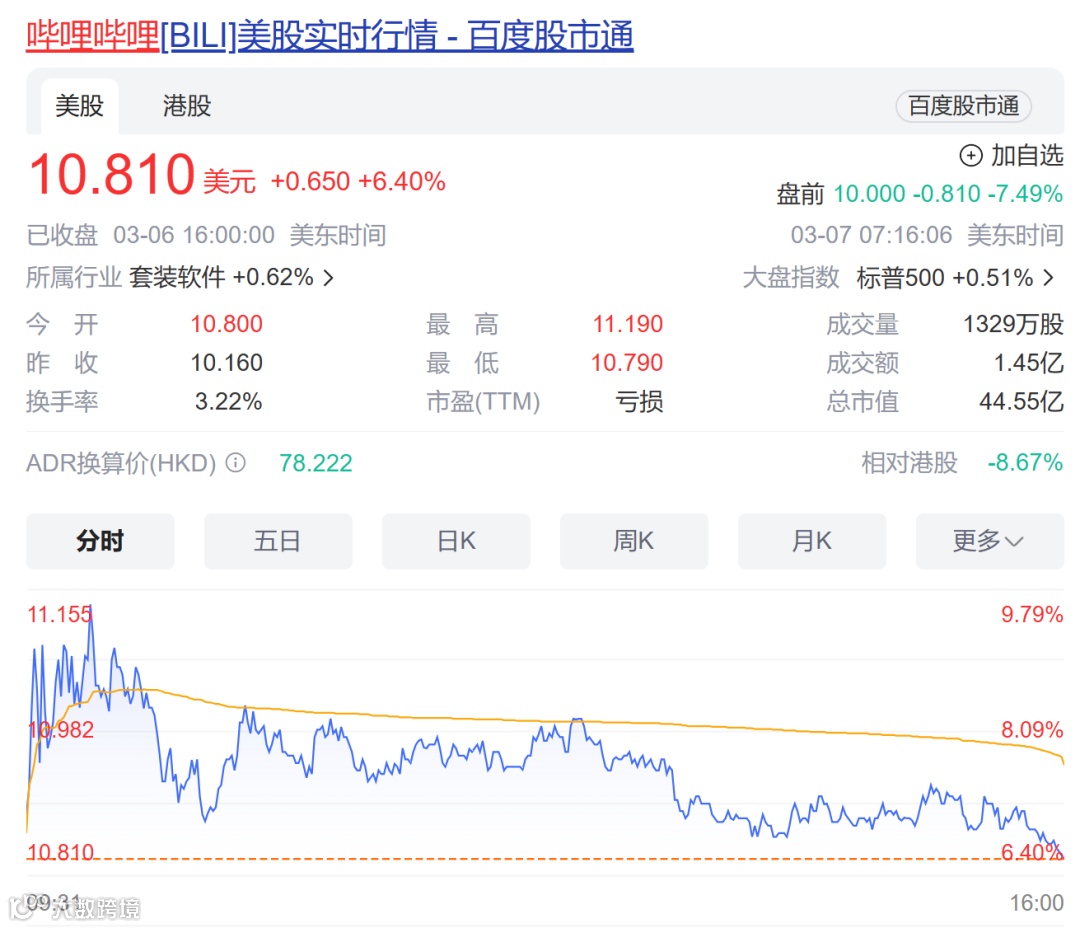This screenshot has width=1080, height=928.
Task: Click the intraday peak of the blue price line
Action: coord(91,608)
